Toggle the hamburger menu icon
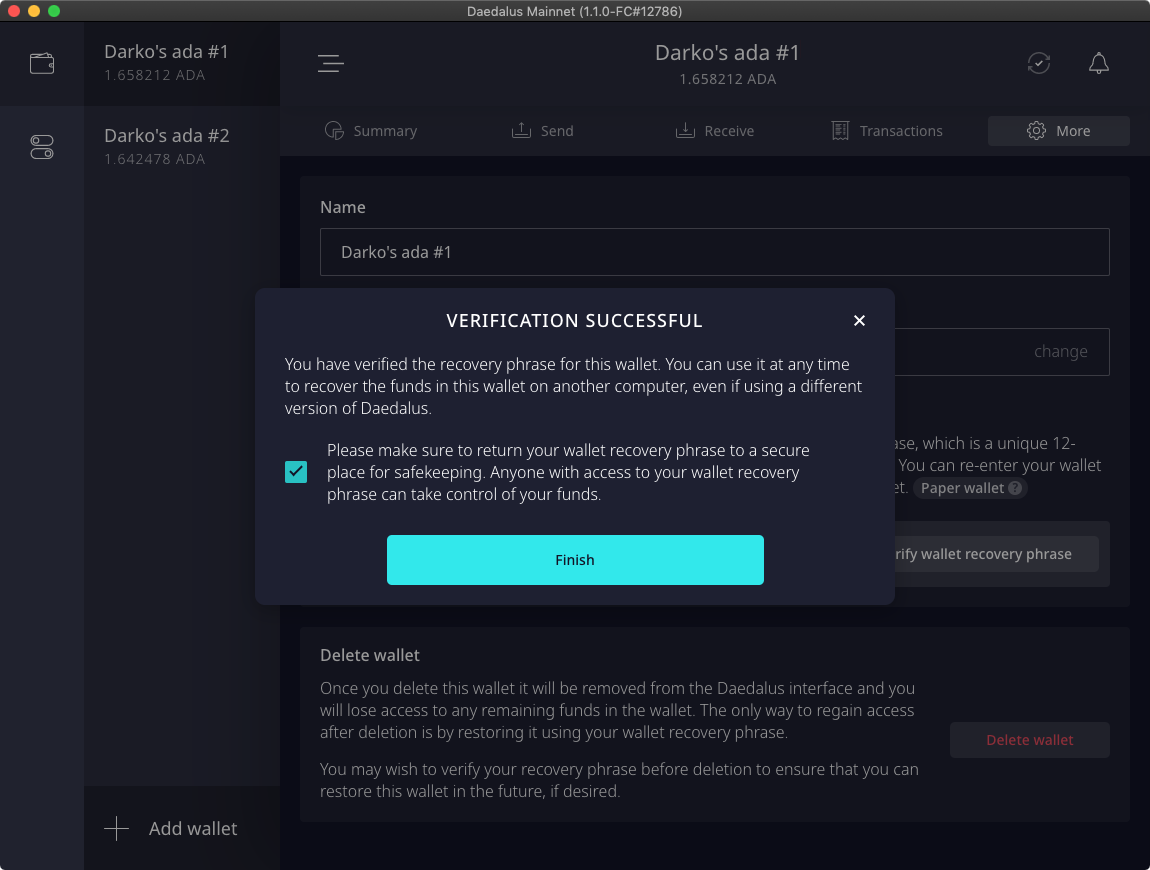This screenshot has width=1150, height=870. click(x=331, y=64)
